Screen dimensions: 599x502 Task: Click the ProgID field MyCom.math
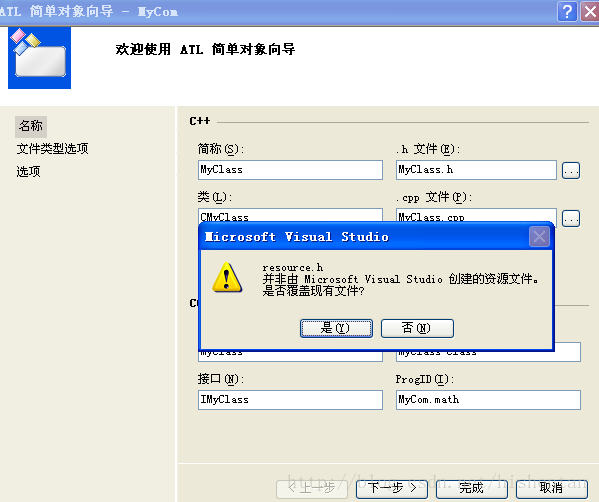point(488,400)
